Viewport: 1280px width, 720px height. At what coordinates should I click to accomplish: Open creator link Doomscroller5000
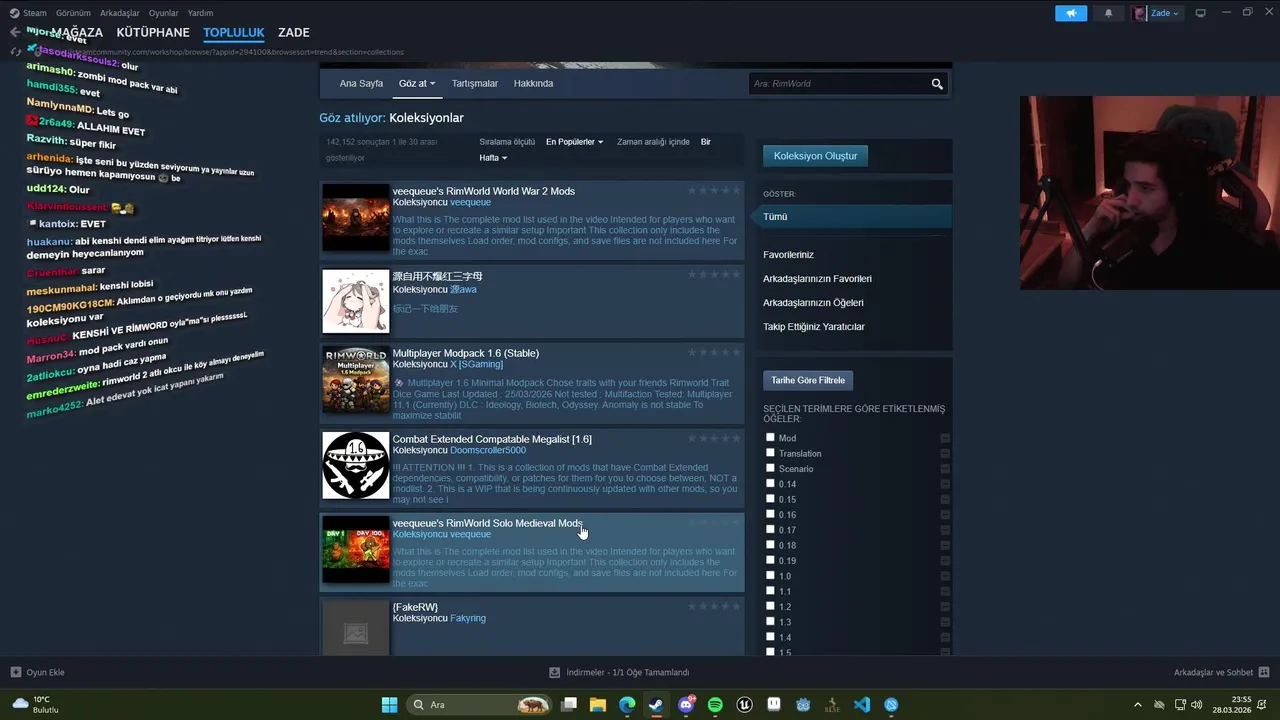click(x=487, y=450)
